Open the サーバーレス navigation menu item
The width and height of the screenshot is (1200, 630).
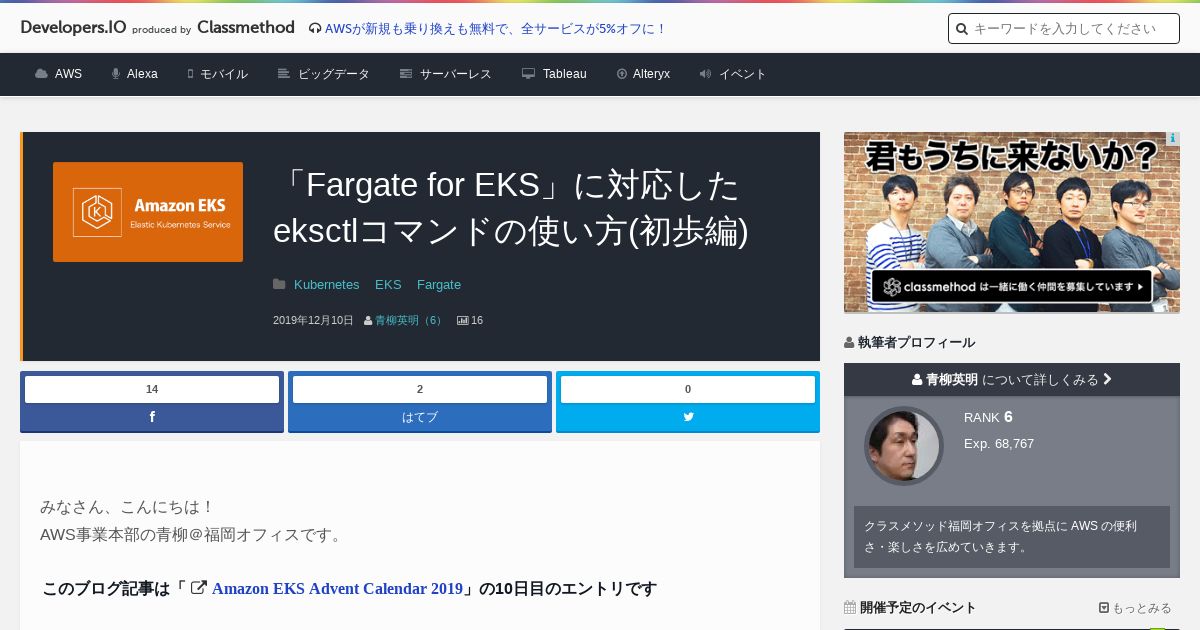[456, 74]
